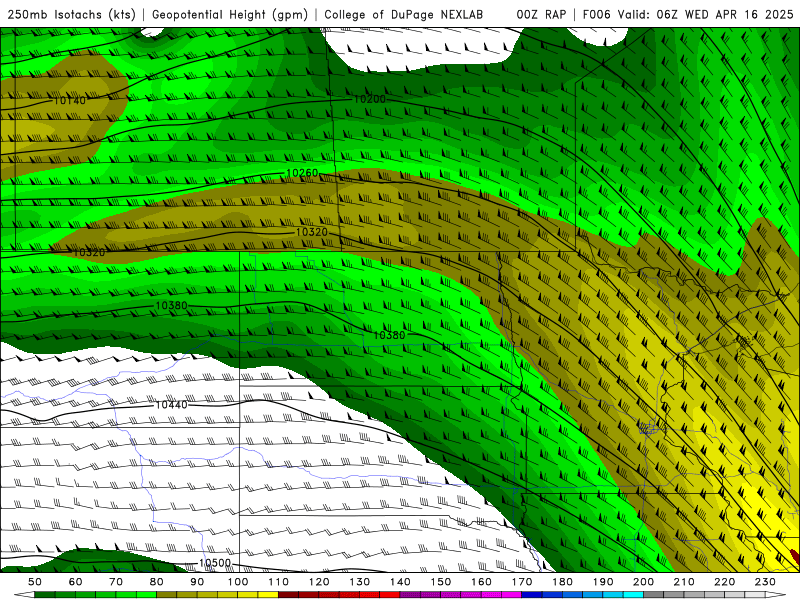Click the 50 value on the color scale

click(35, 582)
